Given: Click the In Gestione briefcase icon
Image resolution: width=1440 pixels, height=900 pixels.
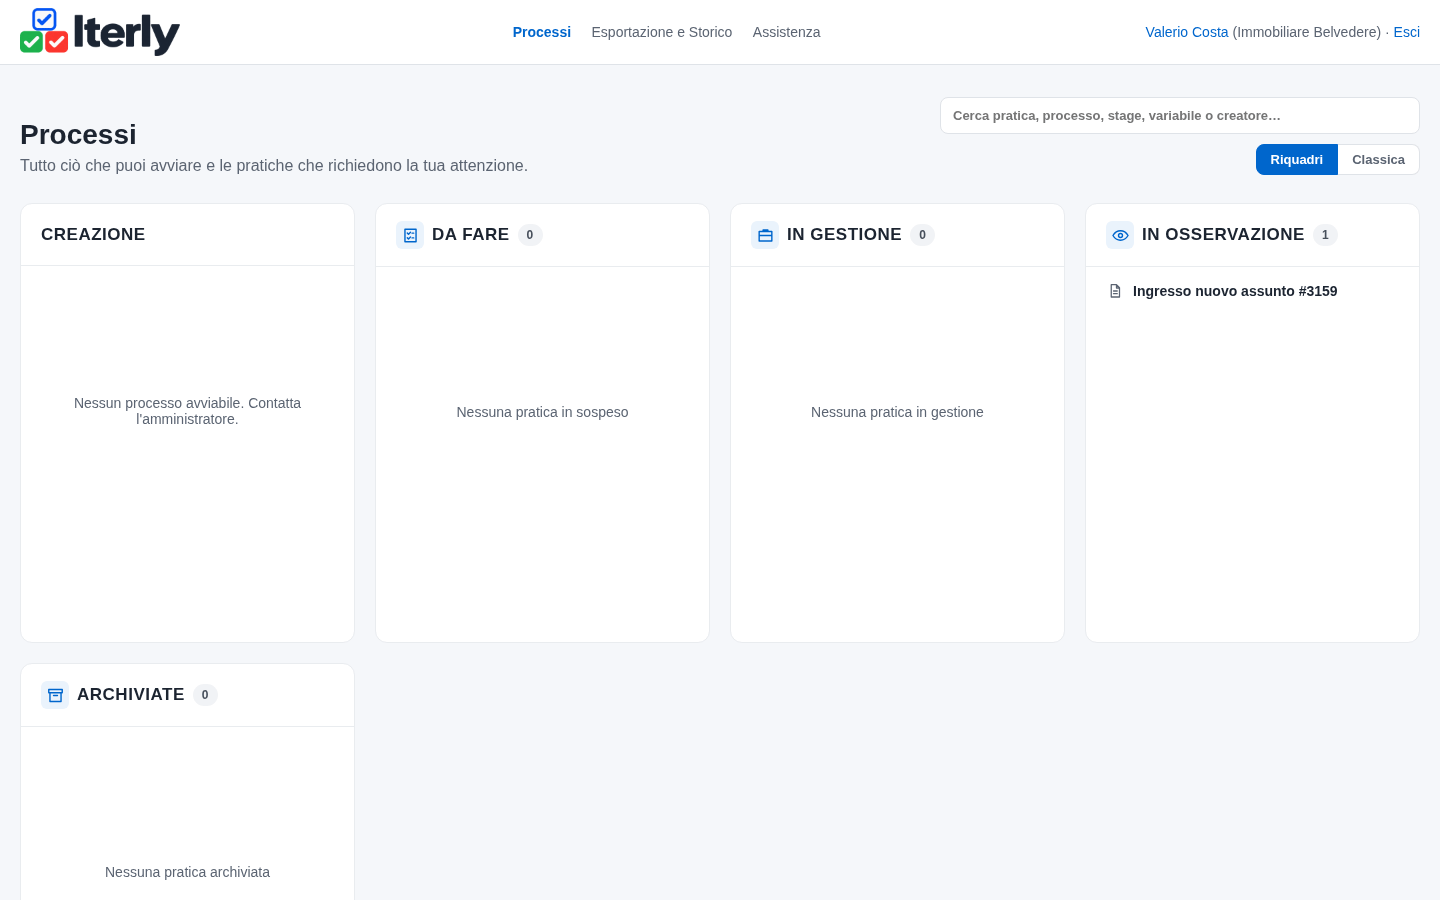Looking at the screenshot, I should point(765,235).
